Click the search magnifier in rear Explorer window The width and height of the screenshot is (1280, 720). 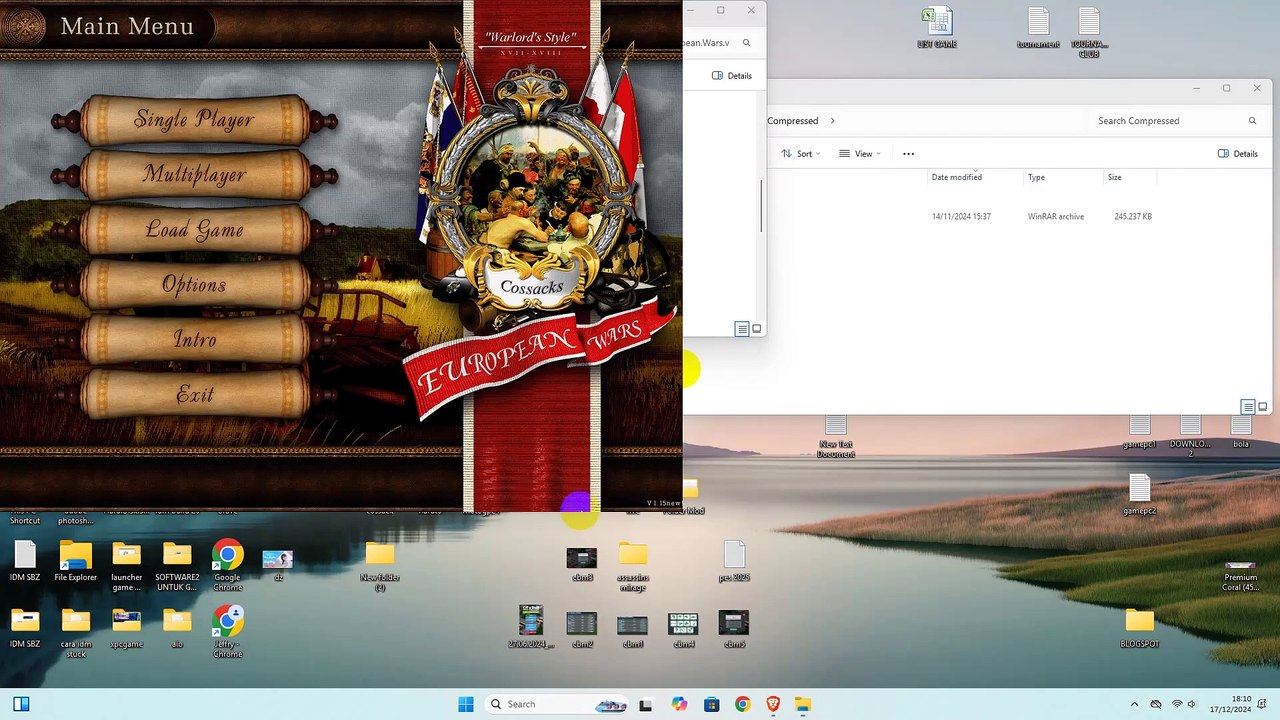tap(747, 43)
